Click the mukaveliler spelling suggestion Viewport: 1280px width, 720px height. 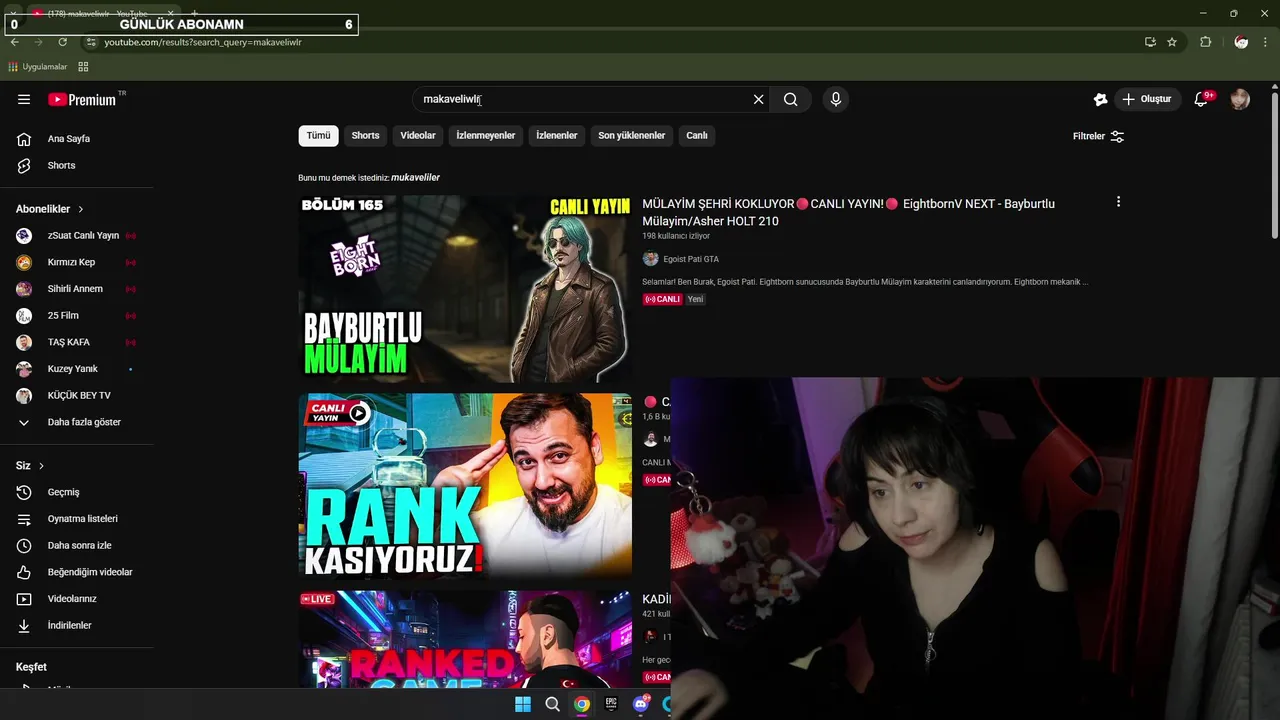(415, 178)
